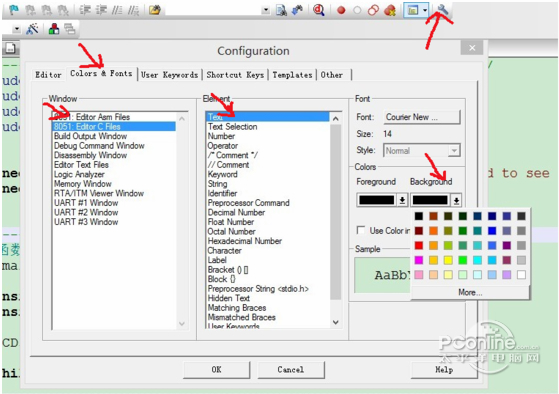Click the second gray bookmark flag icon
Screen dimensions: 559x394
click(x=46, y=10)
